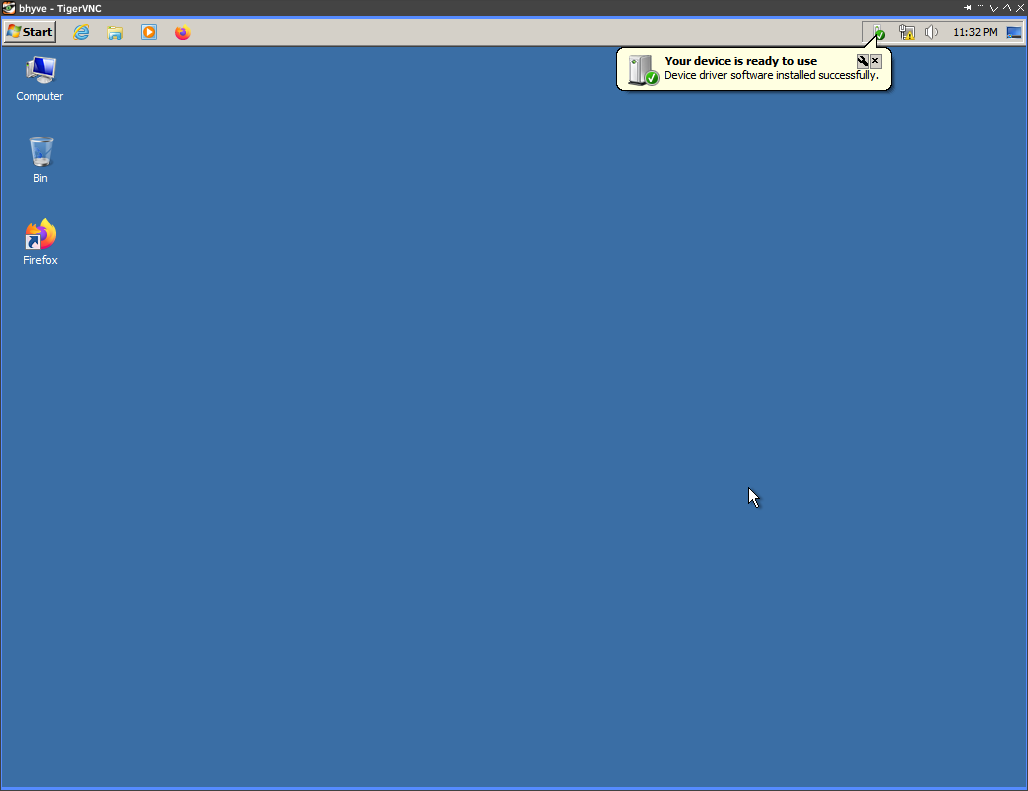The height and width of the screenshot is (791, 1028).
Task: Toggle the pin button in TigerVNC title bar
Action: 967,8
